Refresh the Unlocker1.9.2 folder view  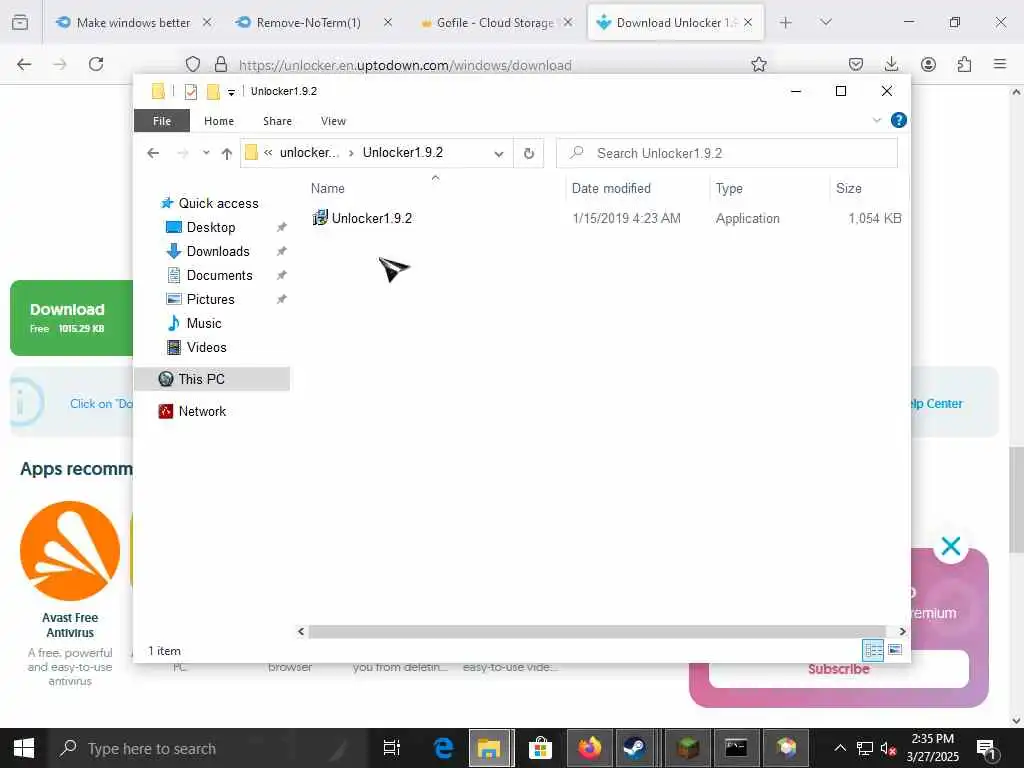coord(529,153)
